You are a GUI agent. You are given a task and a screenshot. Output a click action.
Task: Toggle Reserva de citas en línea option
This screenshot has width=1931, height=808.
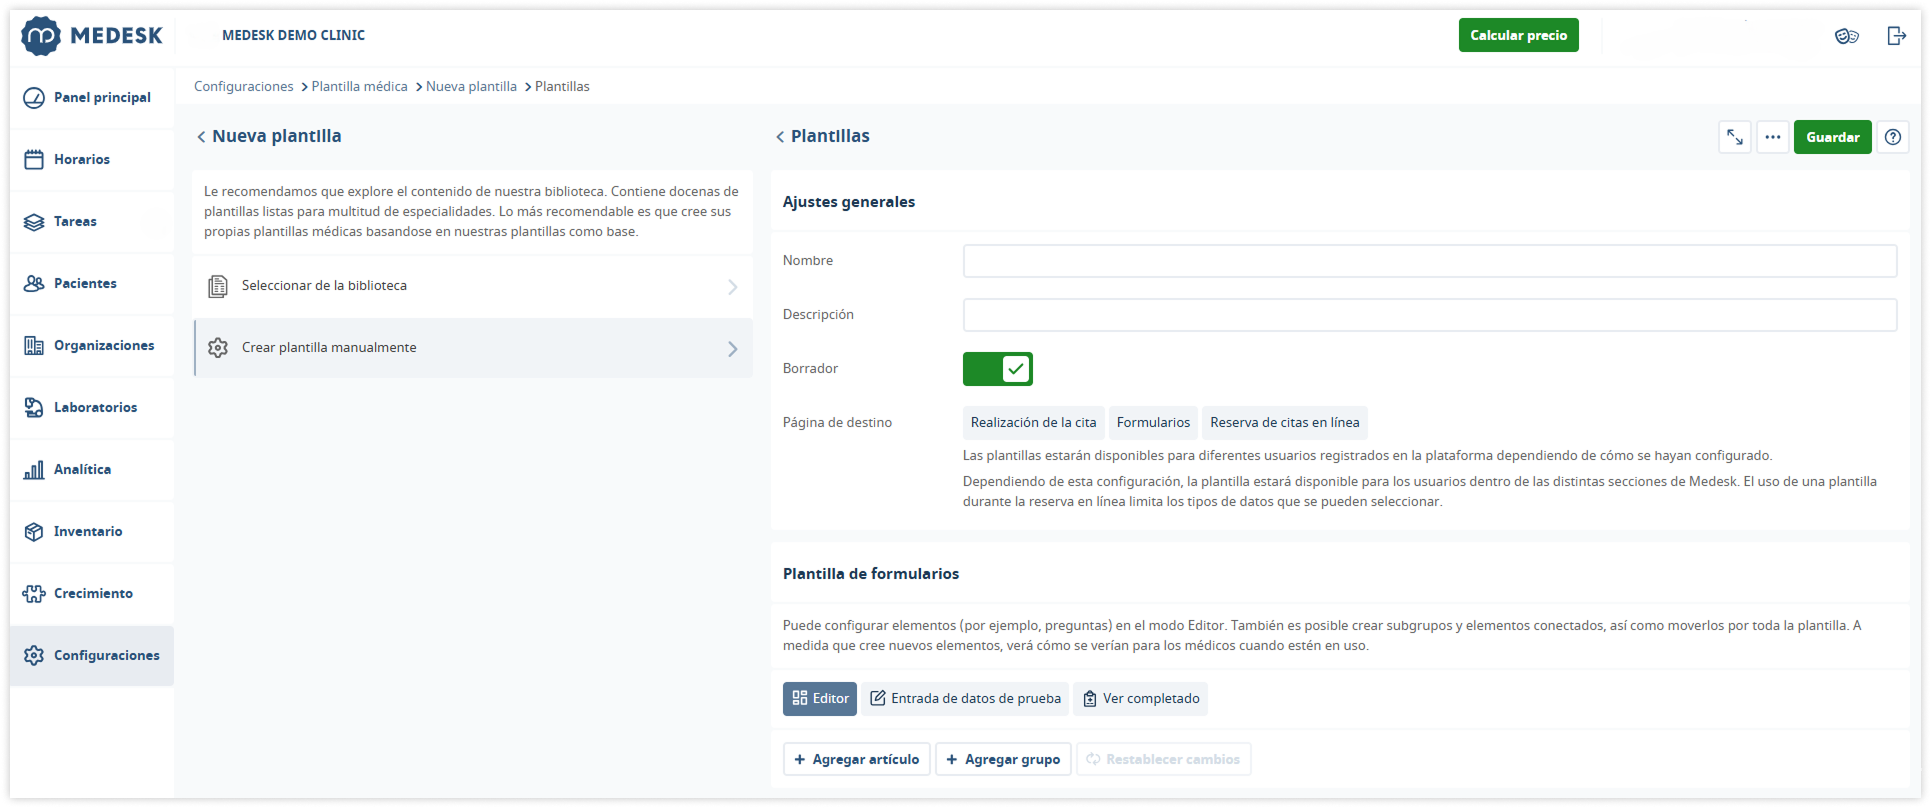pos(1285,423)
